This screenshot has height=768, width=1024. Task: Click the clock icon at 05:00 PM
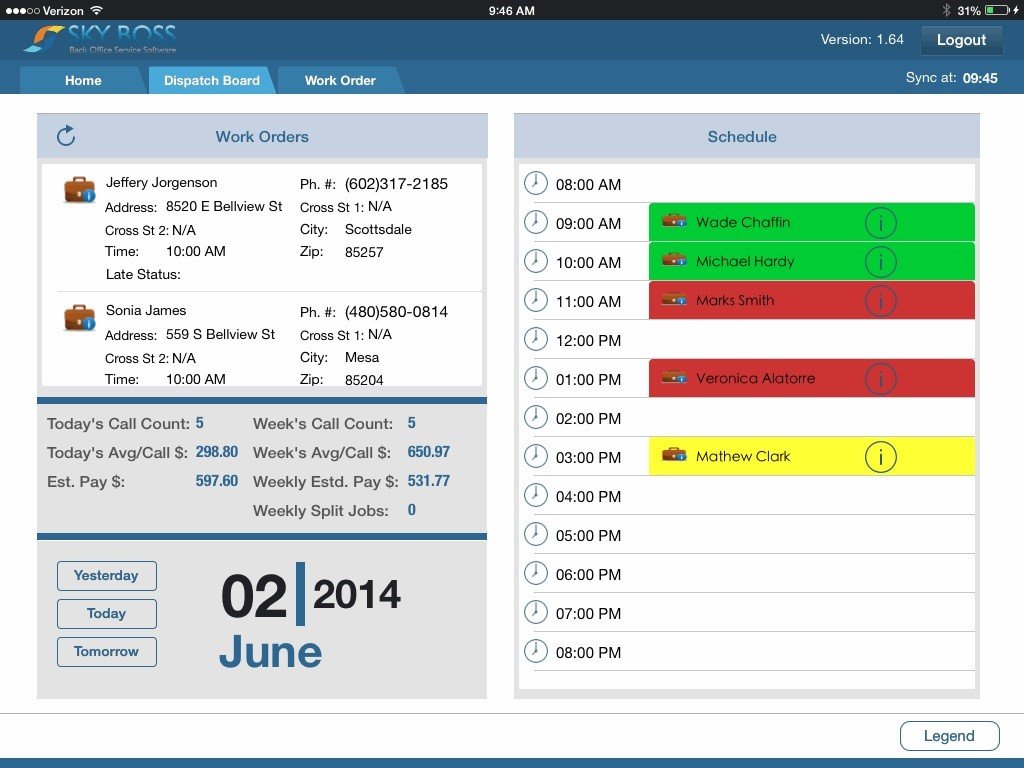coord(536,534)
